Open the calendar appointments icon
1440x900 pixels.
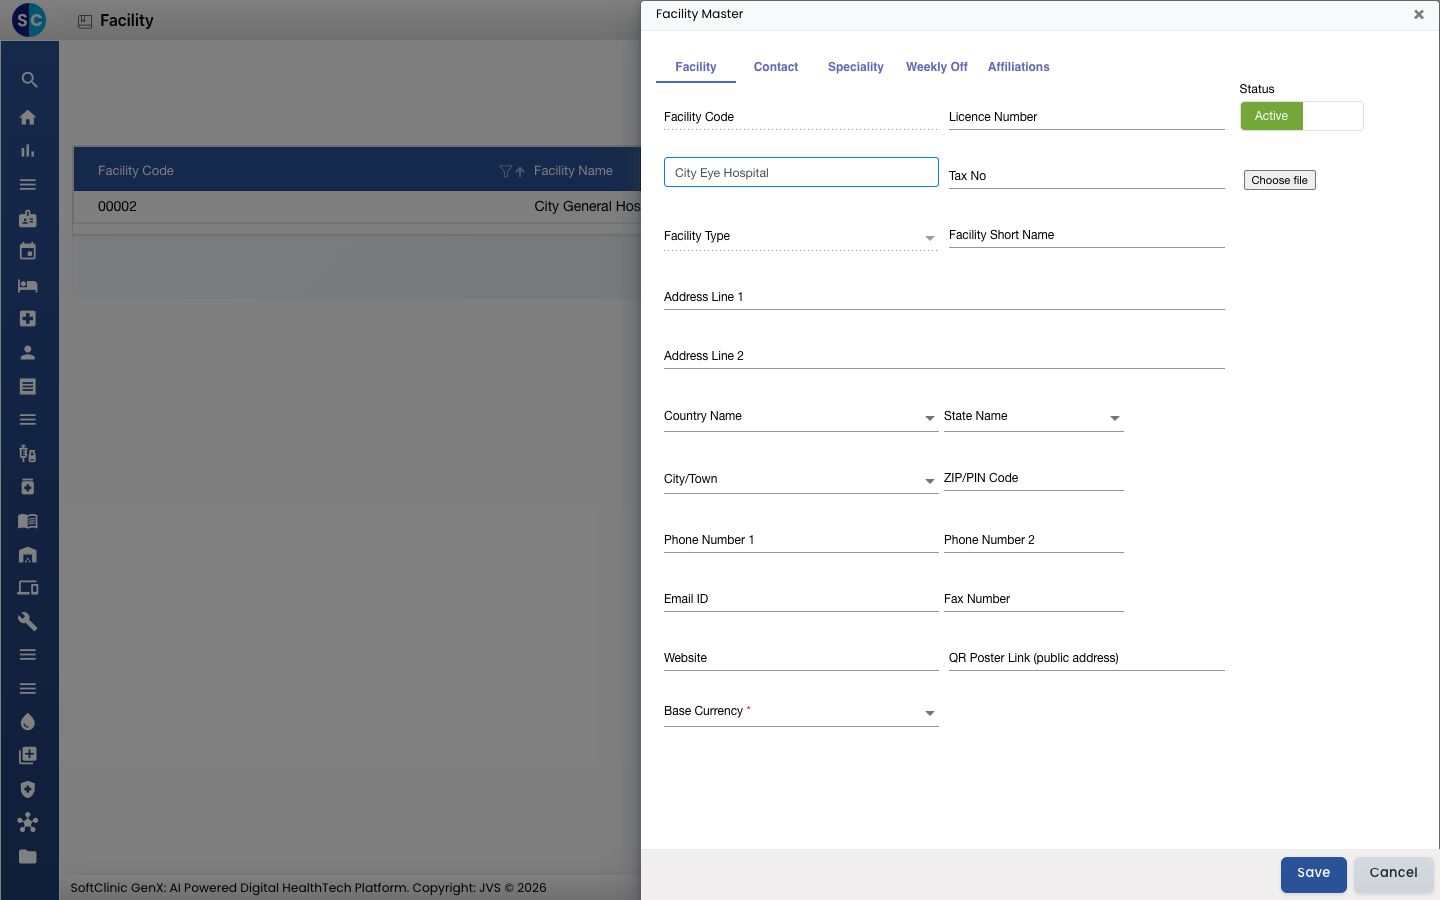click(28, 252)
